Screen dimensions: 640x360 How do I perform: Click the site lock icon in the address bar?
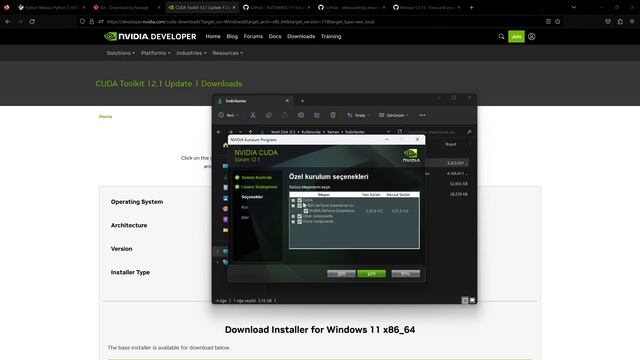pos(91,22)
